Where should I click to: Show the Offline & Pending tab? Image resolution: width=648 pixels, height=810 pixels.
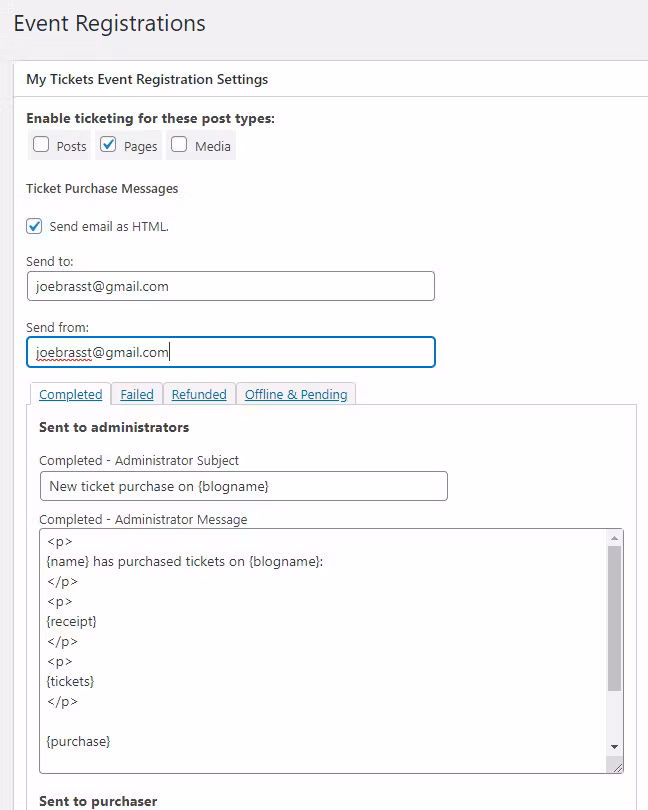click(296, 395)
